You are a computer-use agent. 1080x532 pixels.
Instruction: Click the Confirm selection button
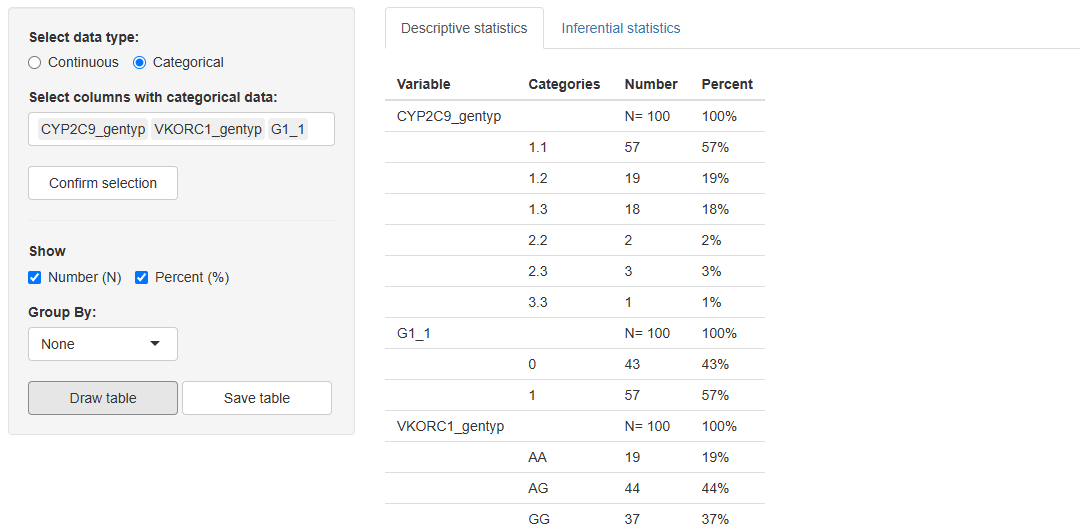[103, 183]
